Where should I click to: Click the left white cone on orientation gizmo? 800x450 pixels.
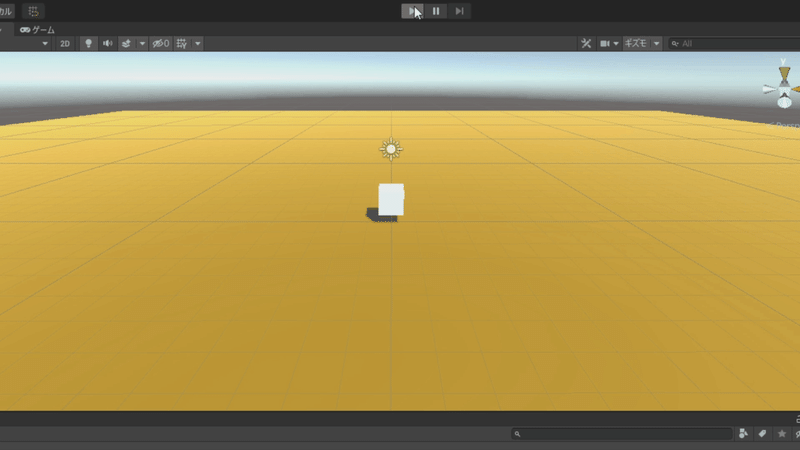point(769,89)
